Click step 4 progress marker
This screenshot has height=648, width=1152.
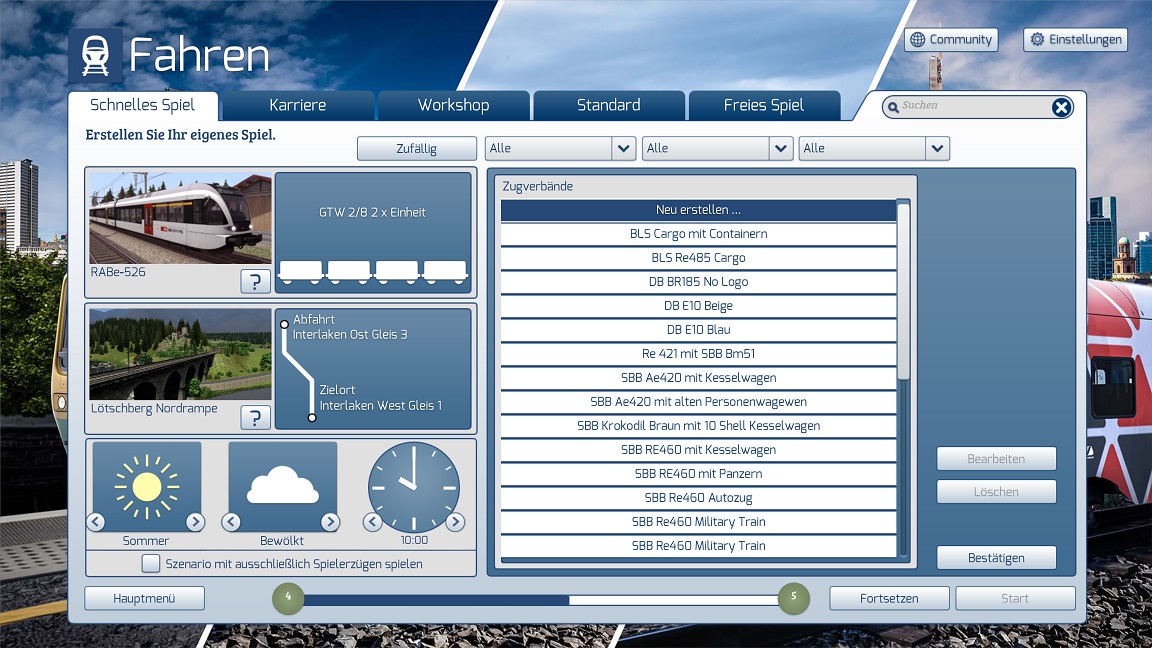point(288,598)
